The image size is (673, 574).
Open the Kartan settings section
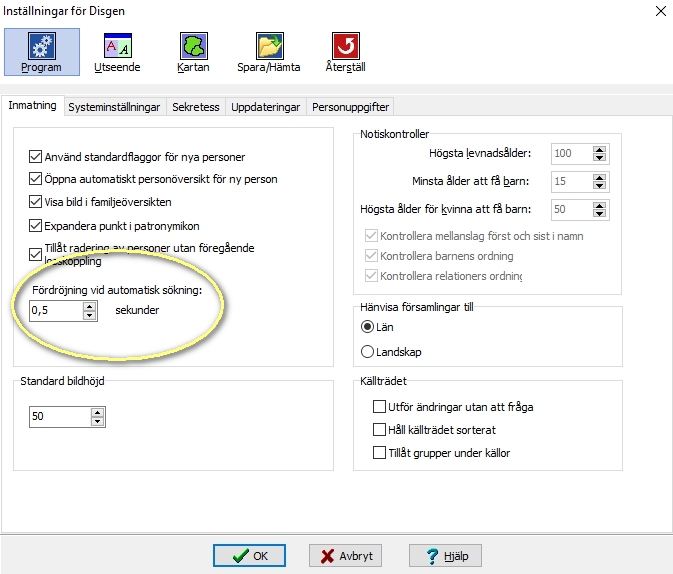click(193, 52)
